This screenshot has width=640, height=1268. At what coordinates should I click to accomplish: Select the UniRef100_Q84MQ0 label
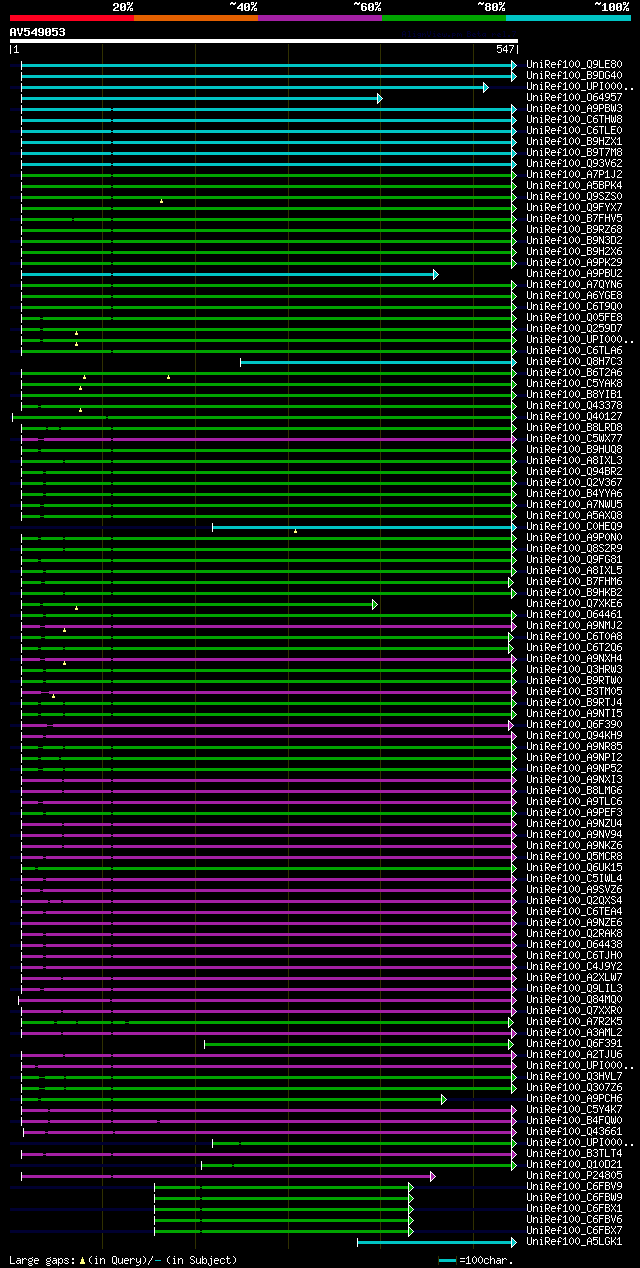click(574, 999)
